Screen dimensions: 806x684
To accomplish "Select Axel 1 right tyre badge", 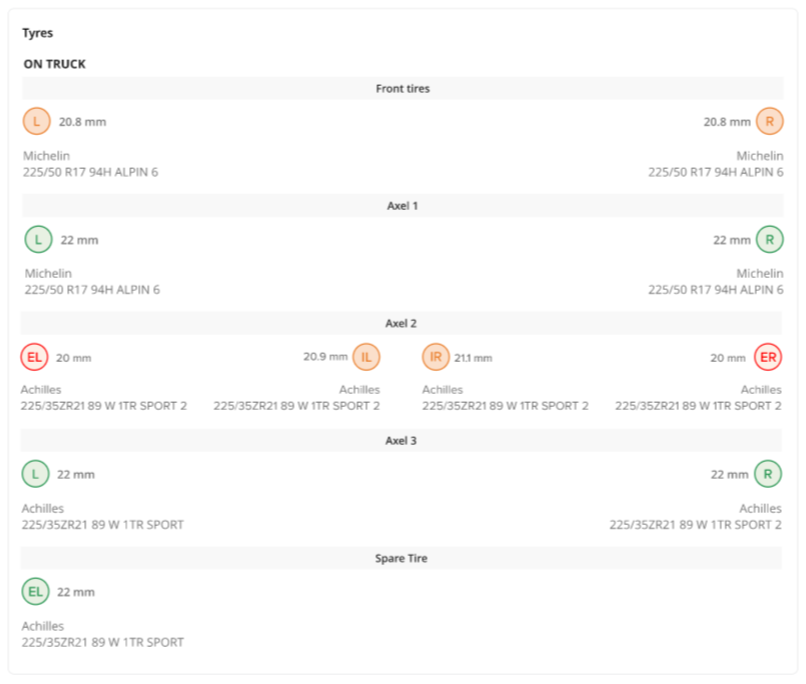I will (769, 240).
